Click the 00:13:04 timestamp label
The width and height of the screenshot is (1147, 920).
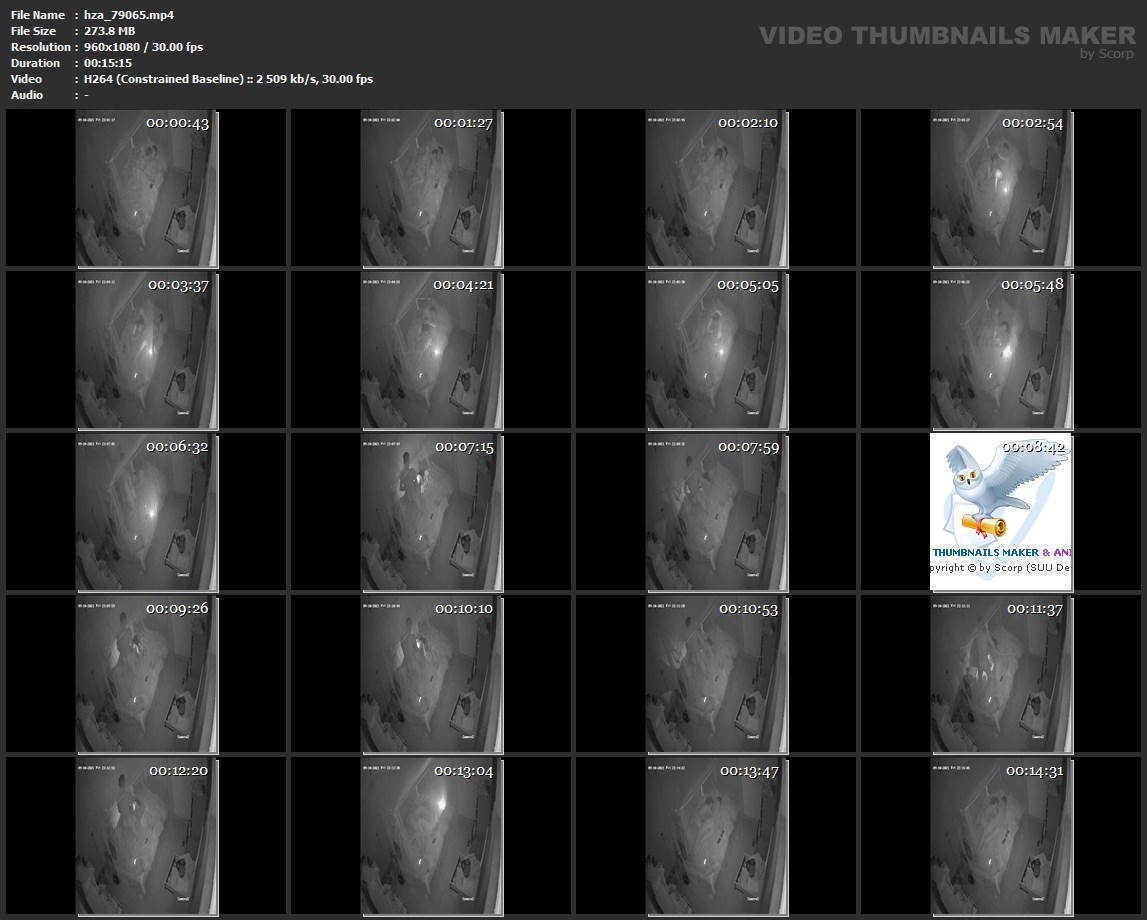(463, 771)
